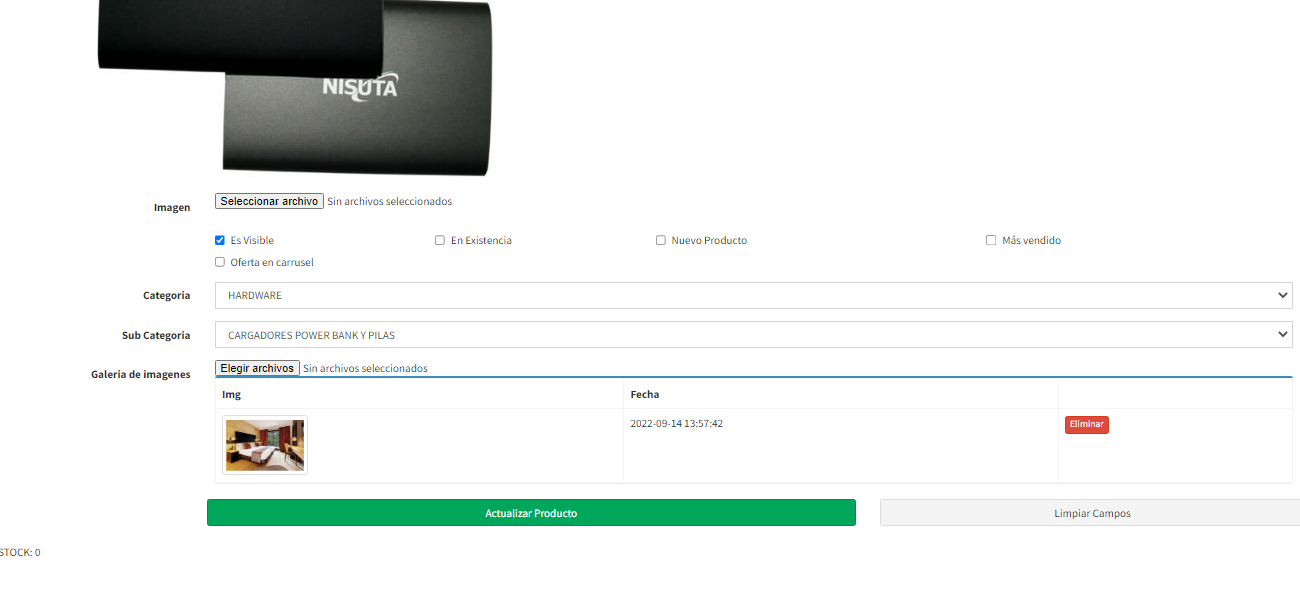
Task: Click the Galeria de imagenes label
Action: pyautogui.click(x=140, y=374)
